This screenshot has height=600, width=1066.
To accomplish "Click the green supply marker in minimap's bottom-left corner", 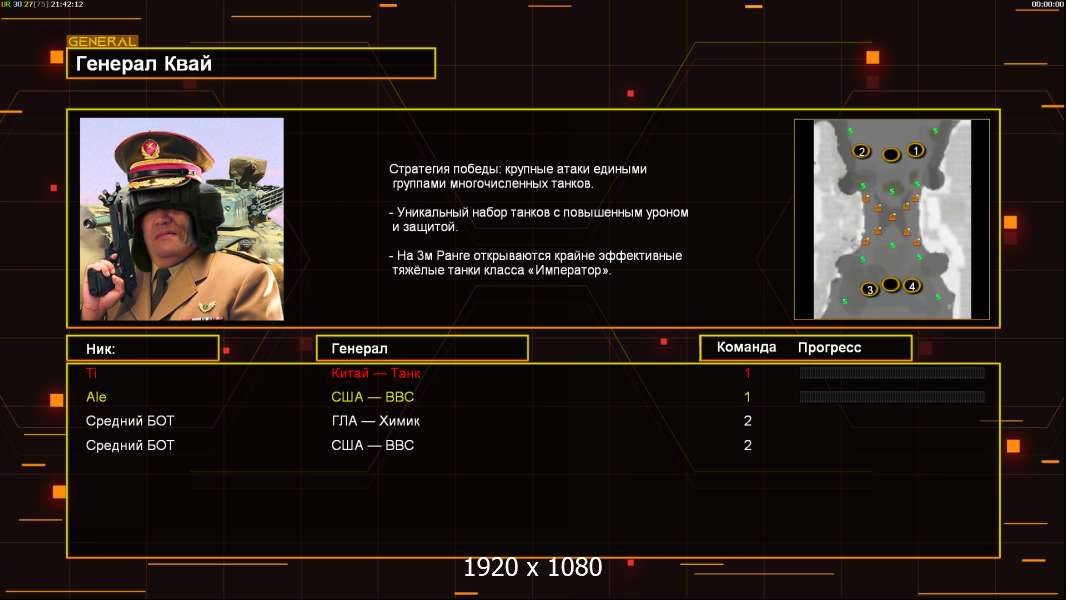I will click(845, 301).
